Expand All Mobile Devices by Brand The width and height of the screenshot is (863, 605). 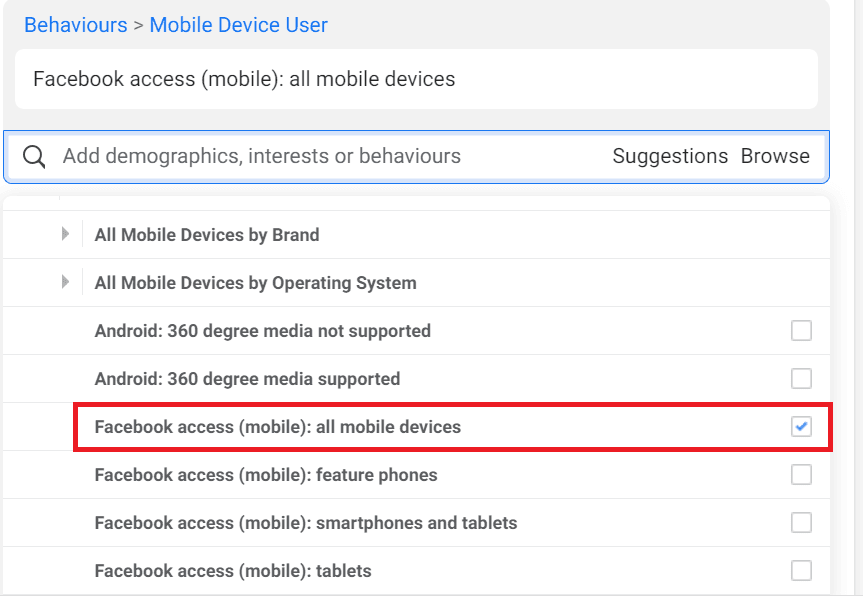(x=66, y=234)
